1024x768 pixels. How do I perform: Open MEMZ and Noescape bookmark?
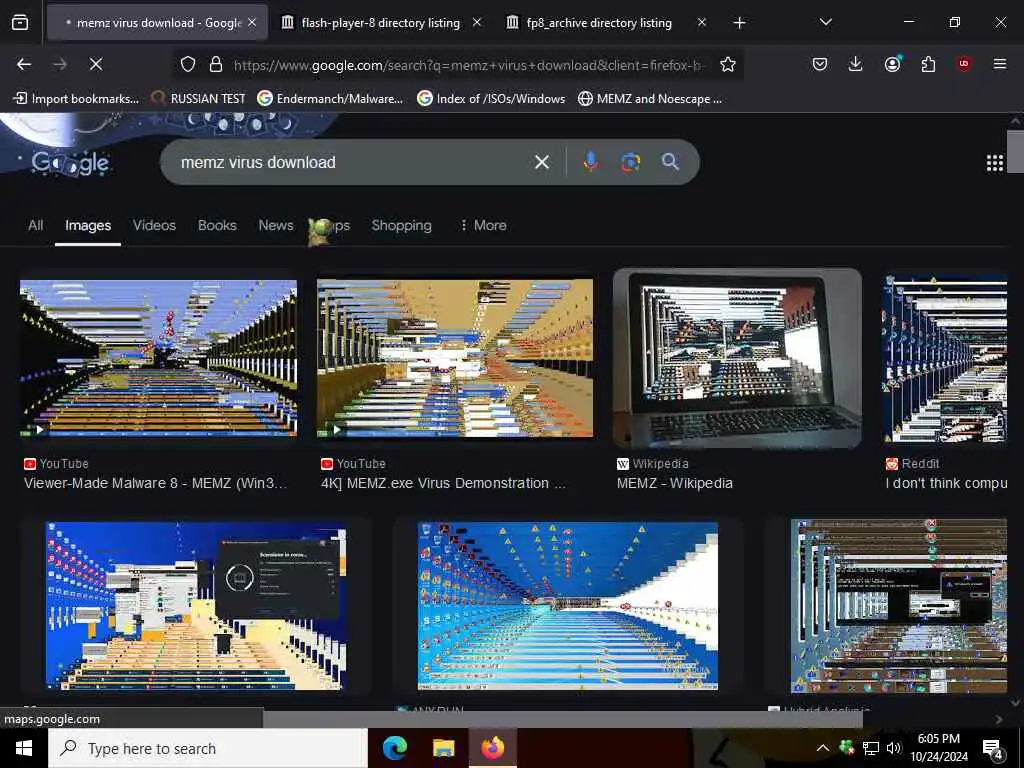pos(650,99)
